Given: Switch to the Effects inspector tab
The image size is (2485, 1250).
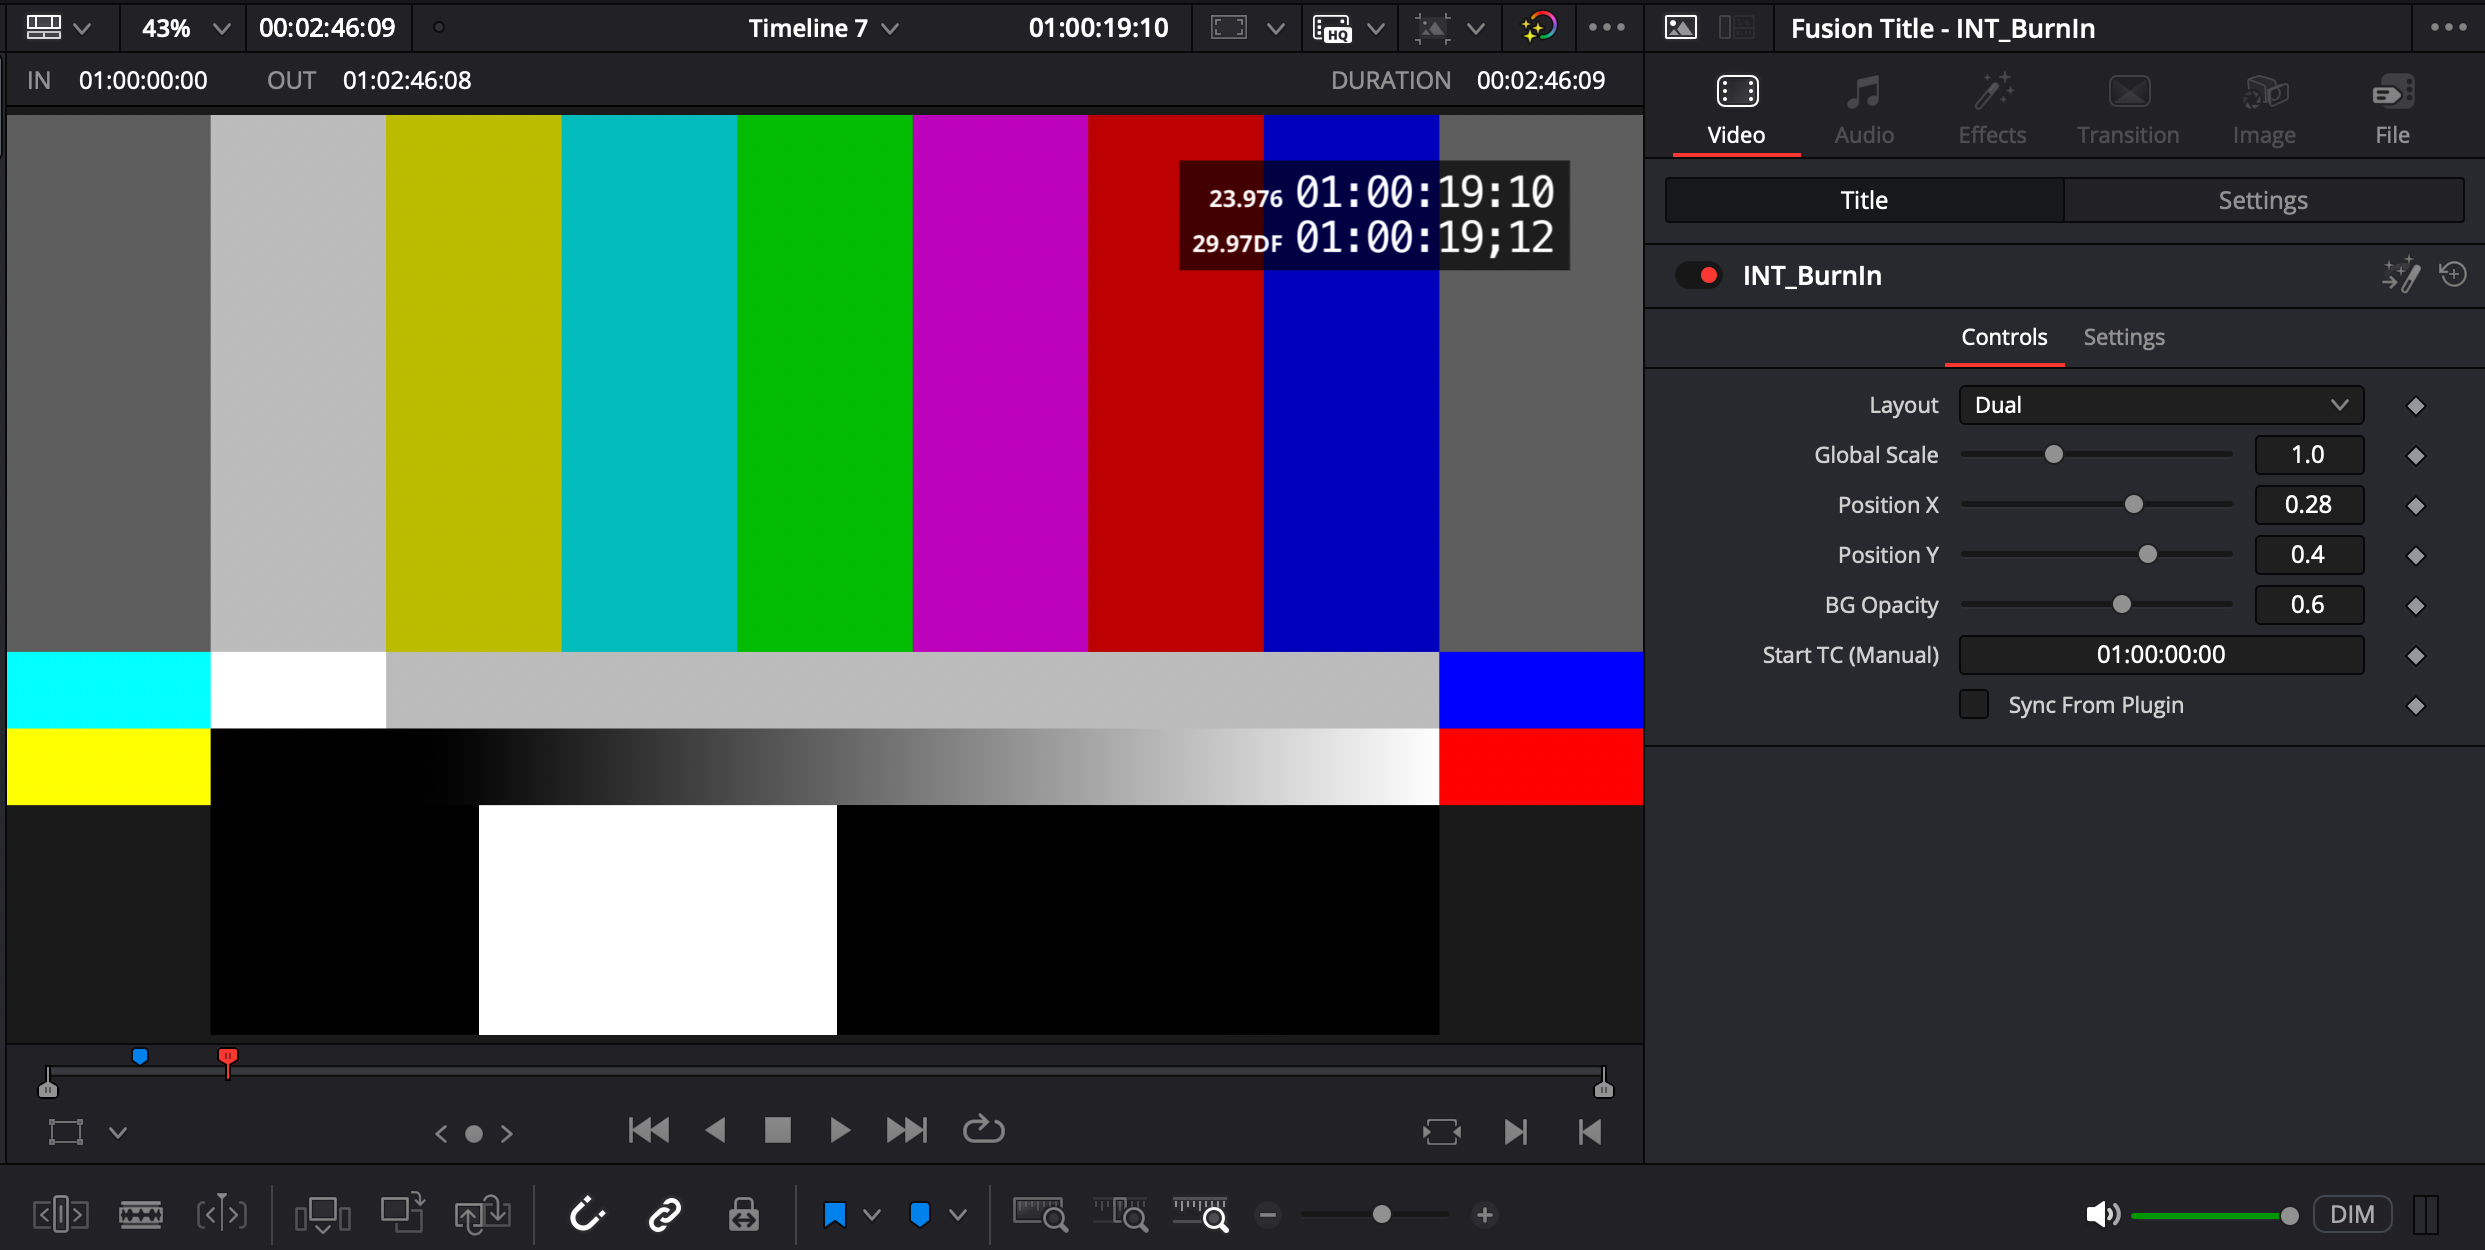Looking at the screenshot, I should pyautogui.click(x=1992, y=110).
